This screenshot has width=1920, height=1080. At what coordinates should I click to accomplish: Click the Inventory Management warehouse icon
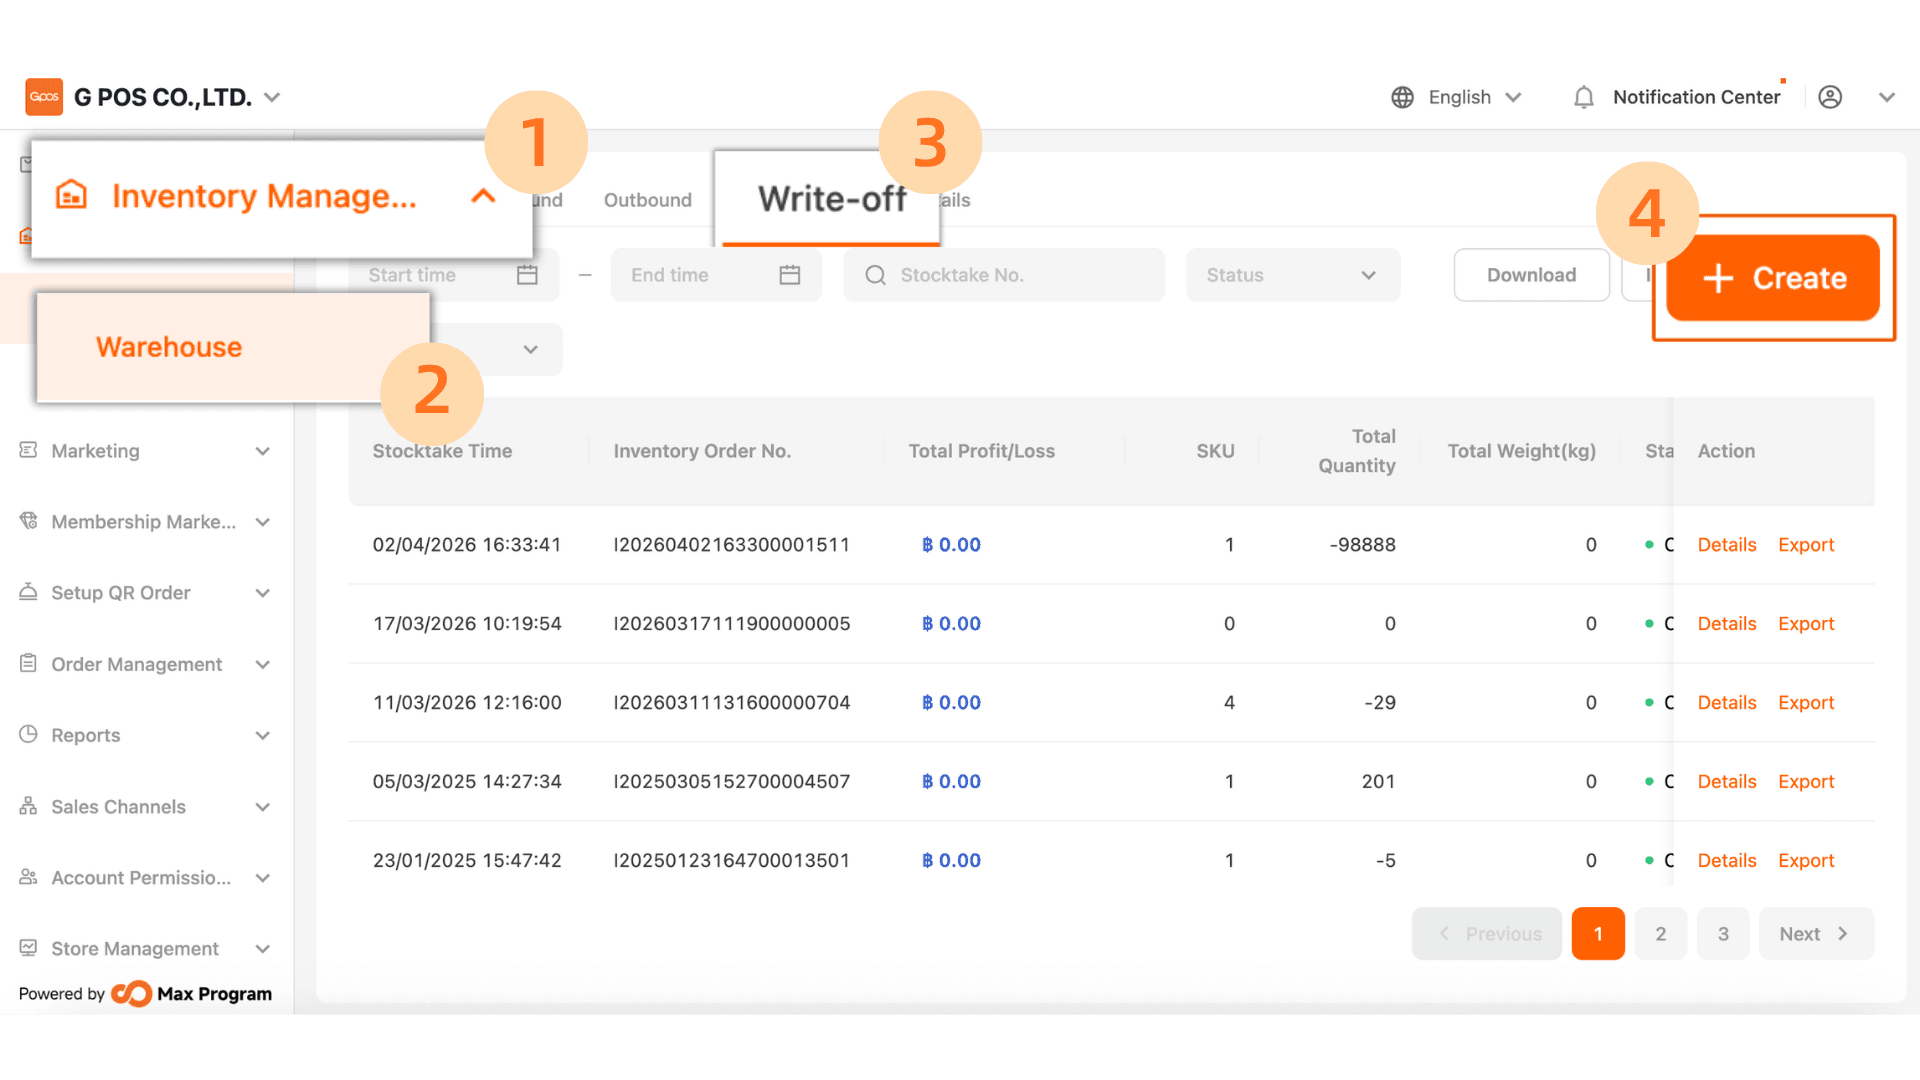pos(71,195)
